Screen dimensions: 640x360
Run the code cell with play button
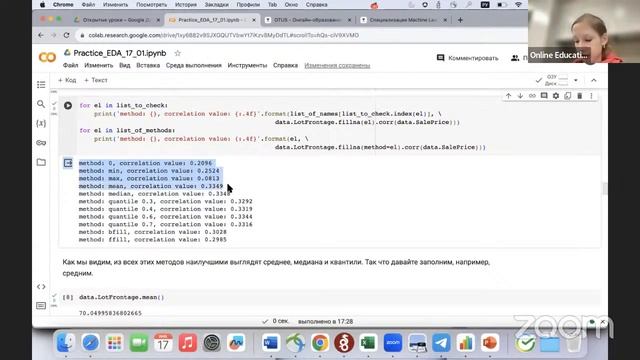(68, 106)
